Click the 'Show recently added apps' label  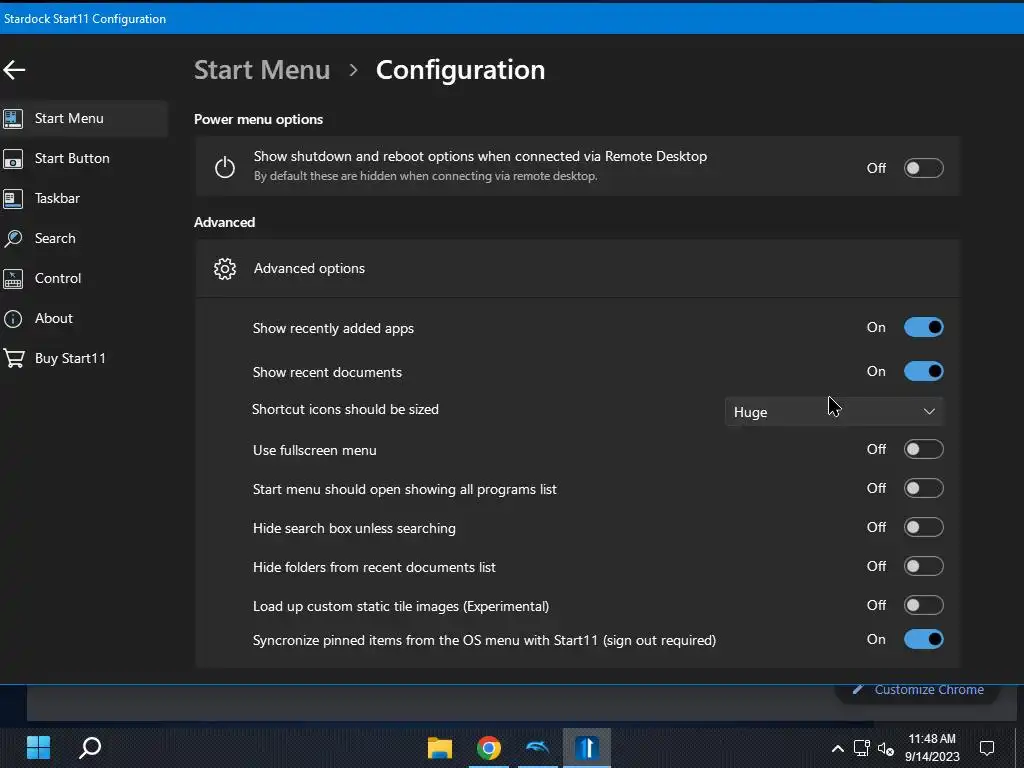click(x=333, y=328)
